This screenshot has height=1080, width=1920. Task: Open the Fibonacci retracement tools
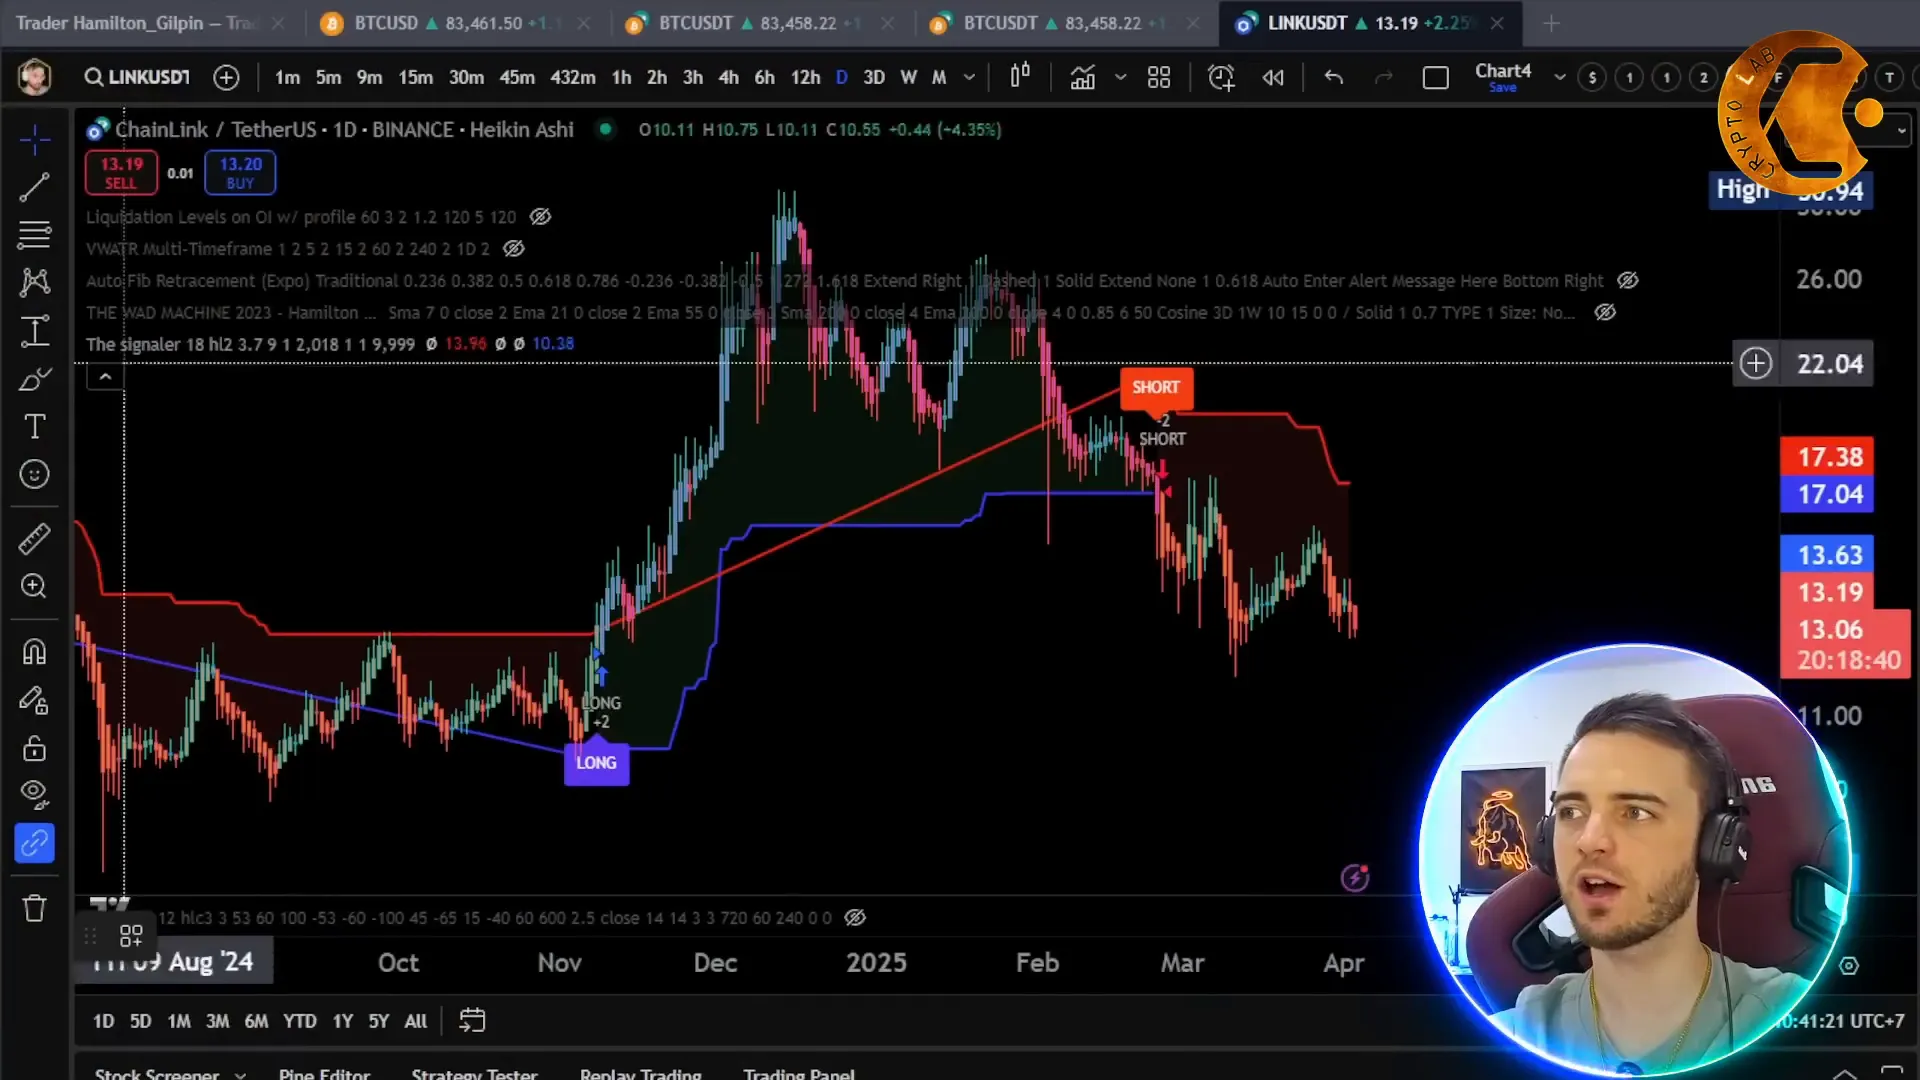(x=34, y=235)
